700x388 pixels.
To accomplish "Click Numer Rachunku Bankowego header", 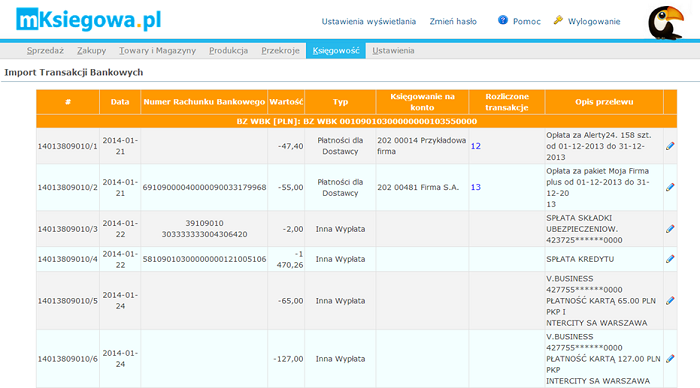I will (x=204, y=102).
